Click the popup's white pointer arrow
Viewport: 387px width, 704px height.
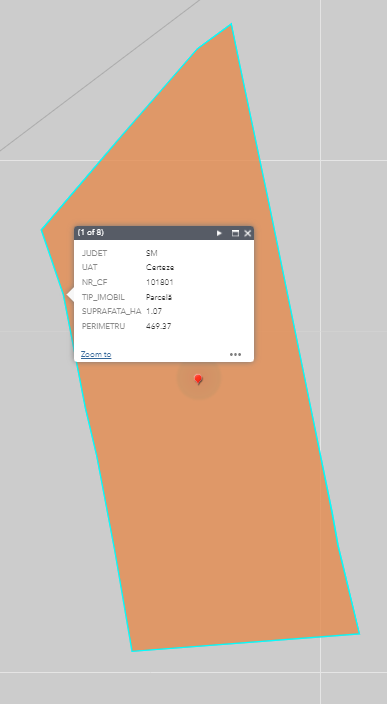[70, 295]
